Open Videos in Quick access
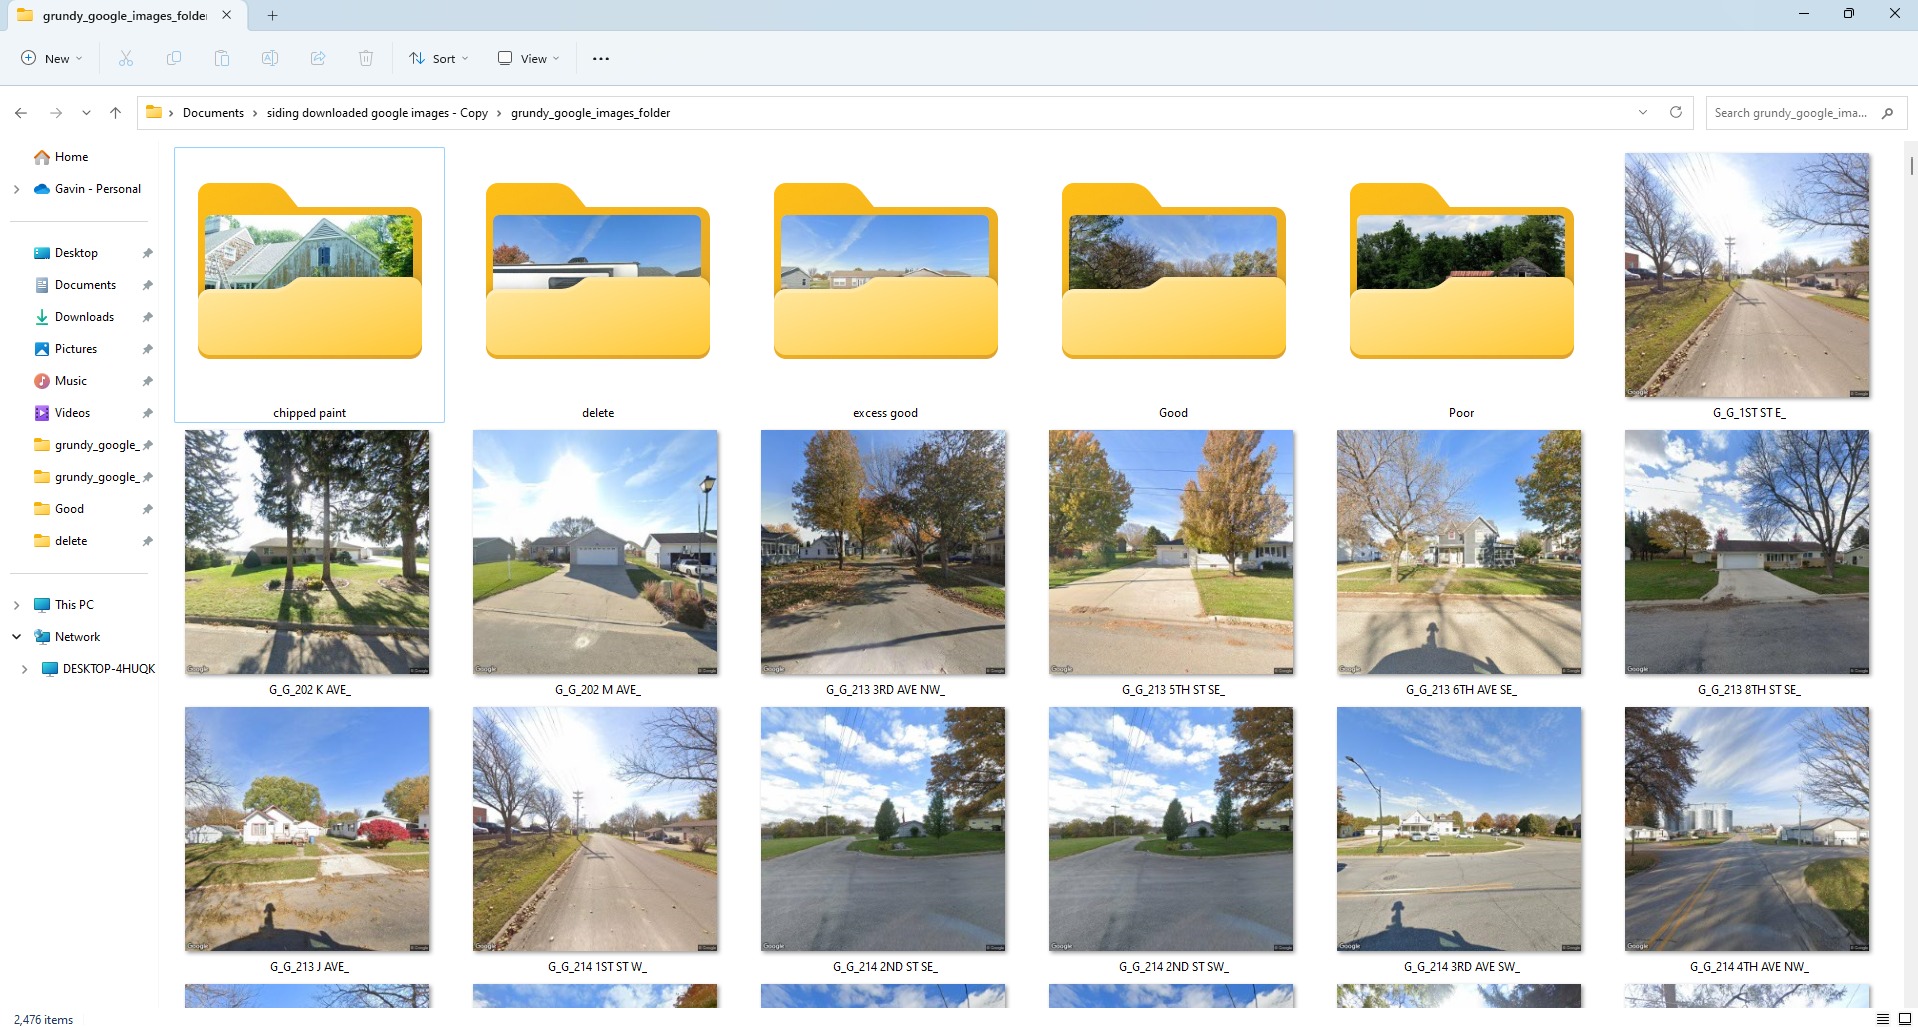 click(x=72, y=413)
